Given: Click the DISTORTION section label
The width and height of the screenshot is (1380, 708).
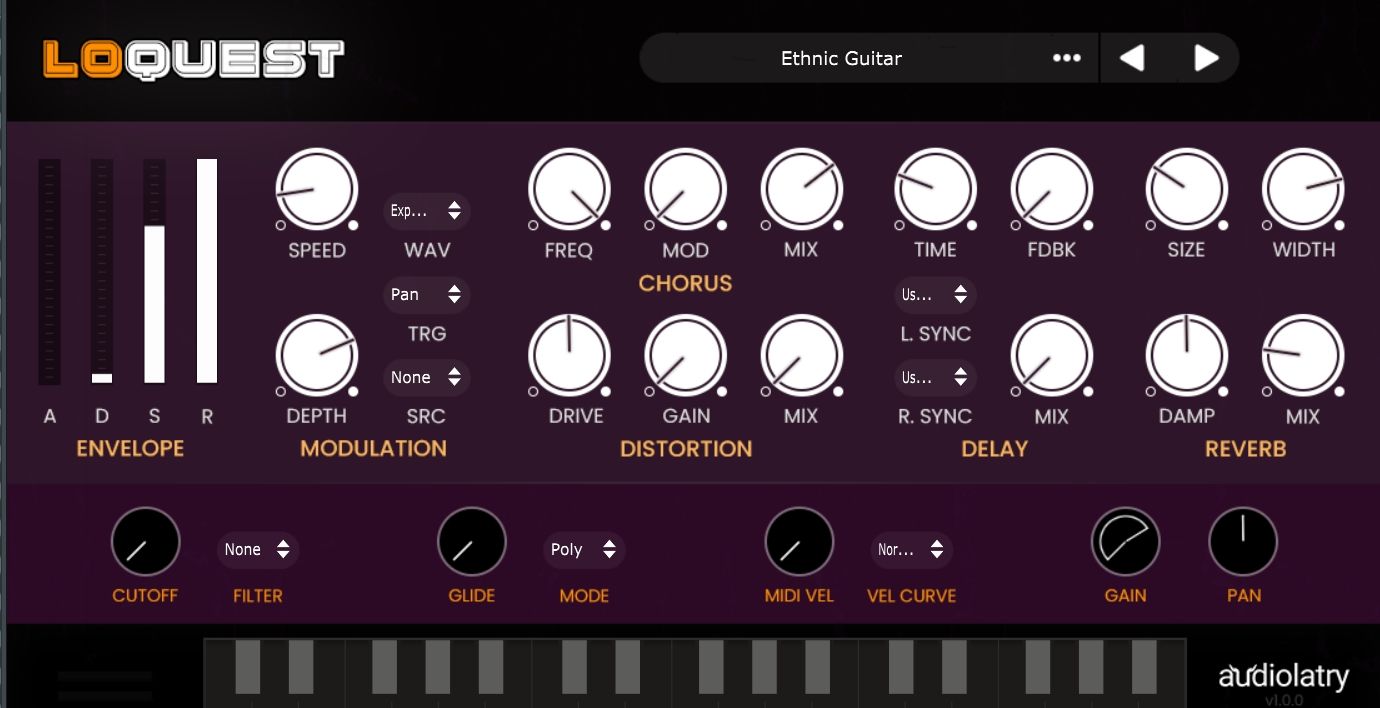Looking at the screenshot, I should pyautogui.click(x=686, y=449).
